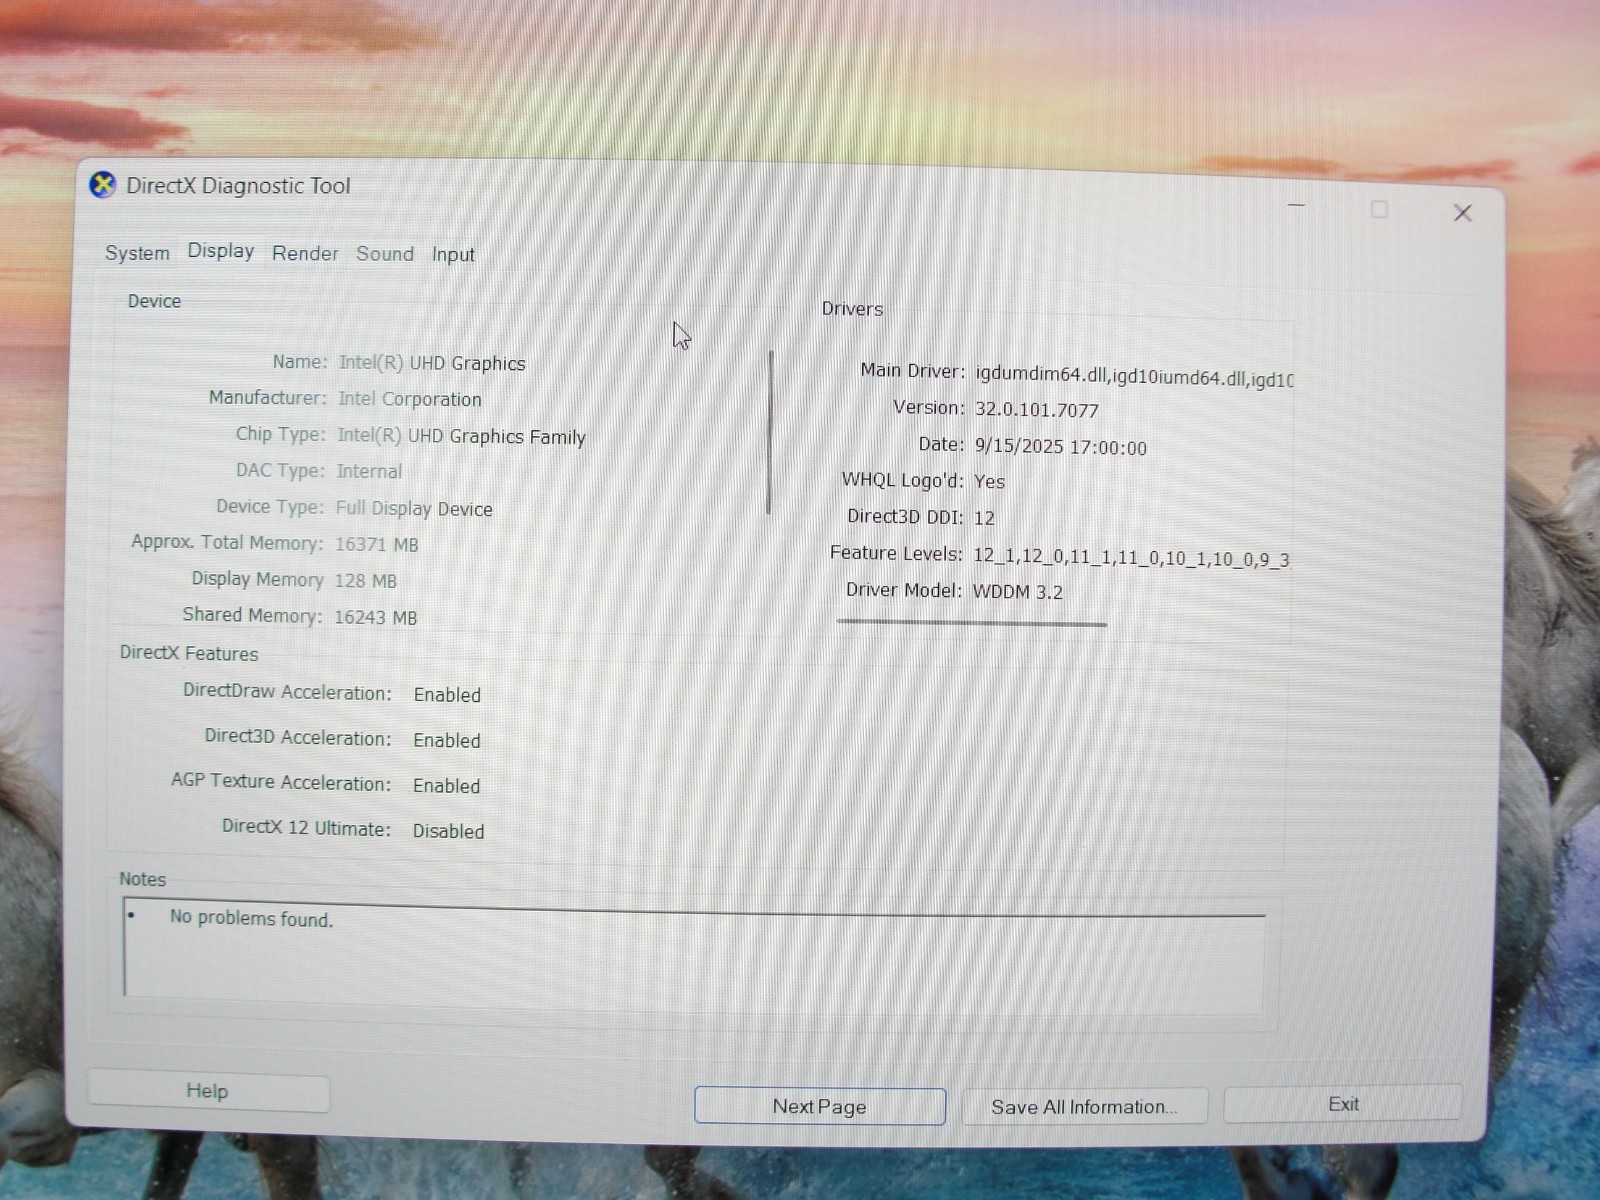Click the 'DirectX Diagnostic Tool' title text
Viewport: 1600px width, 1200px height.
point(238,186)
